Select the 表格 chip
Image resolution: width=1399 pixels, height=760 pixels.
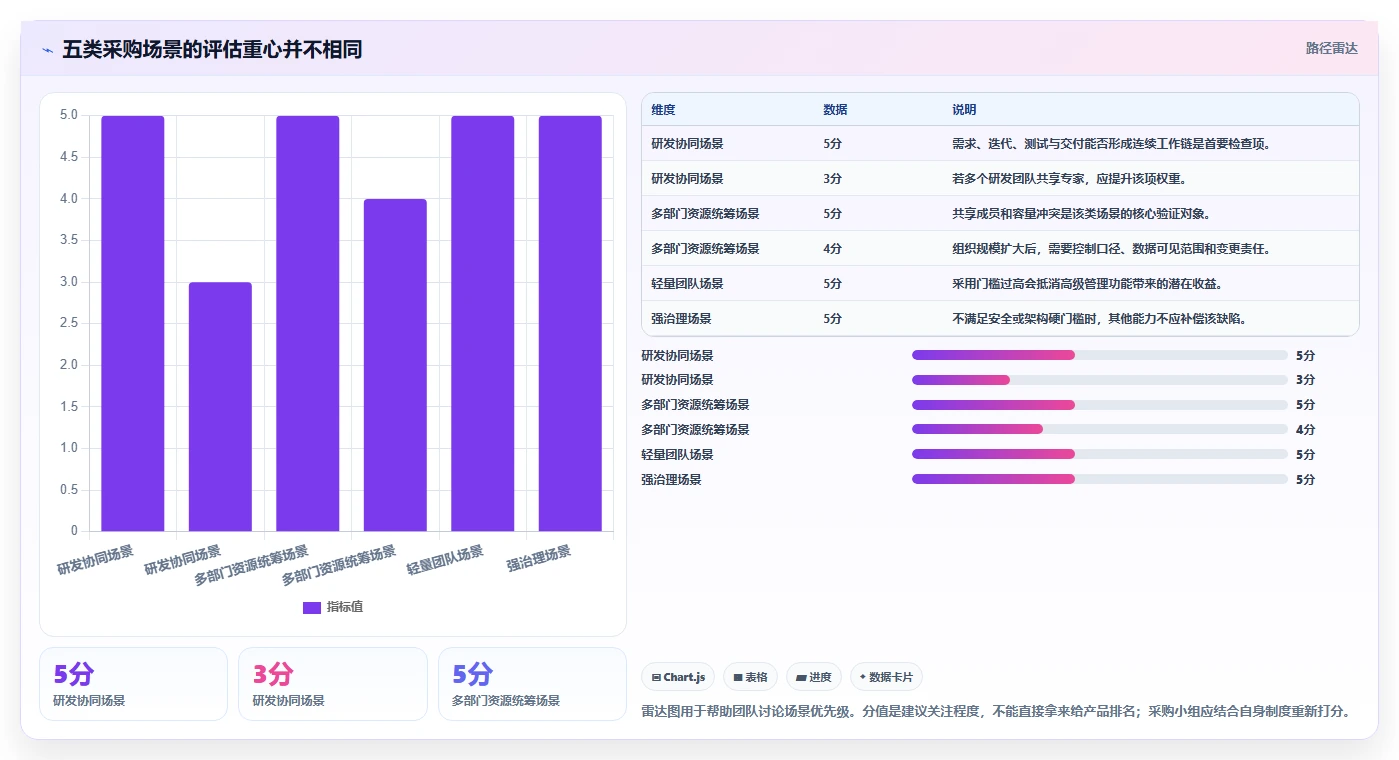[750, 677]
